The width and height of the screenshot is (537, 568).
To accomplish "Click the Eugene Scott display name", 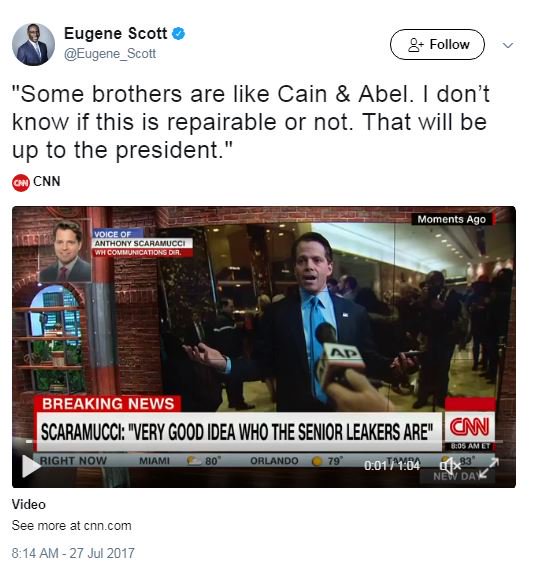I will (115, 33).
